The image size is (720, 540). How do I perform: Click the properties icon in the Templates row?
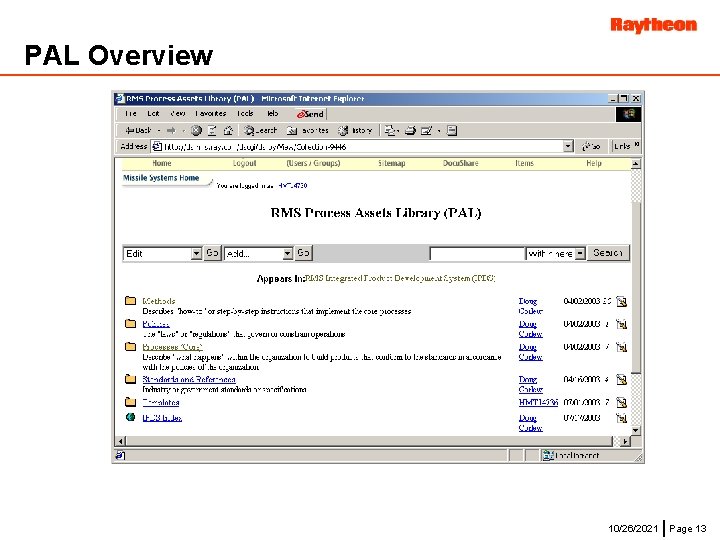[x=621, y=403]
